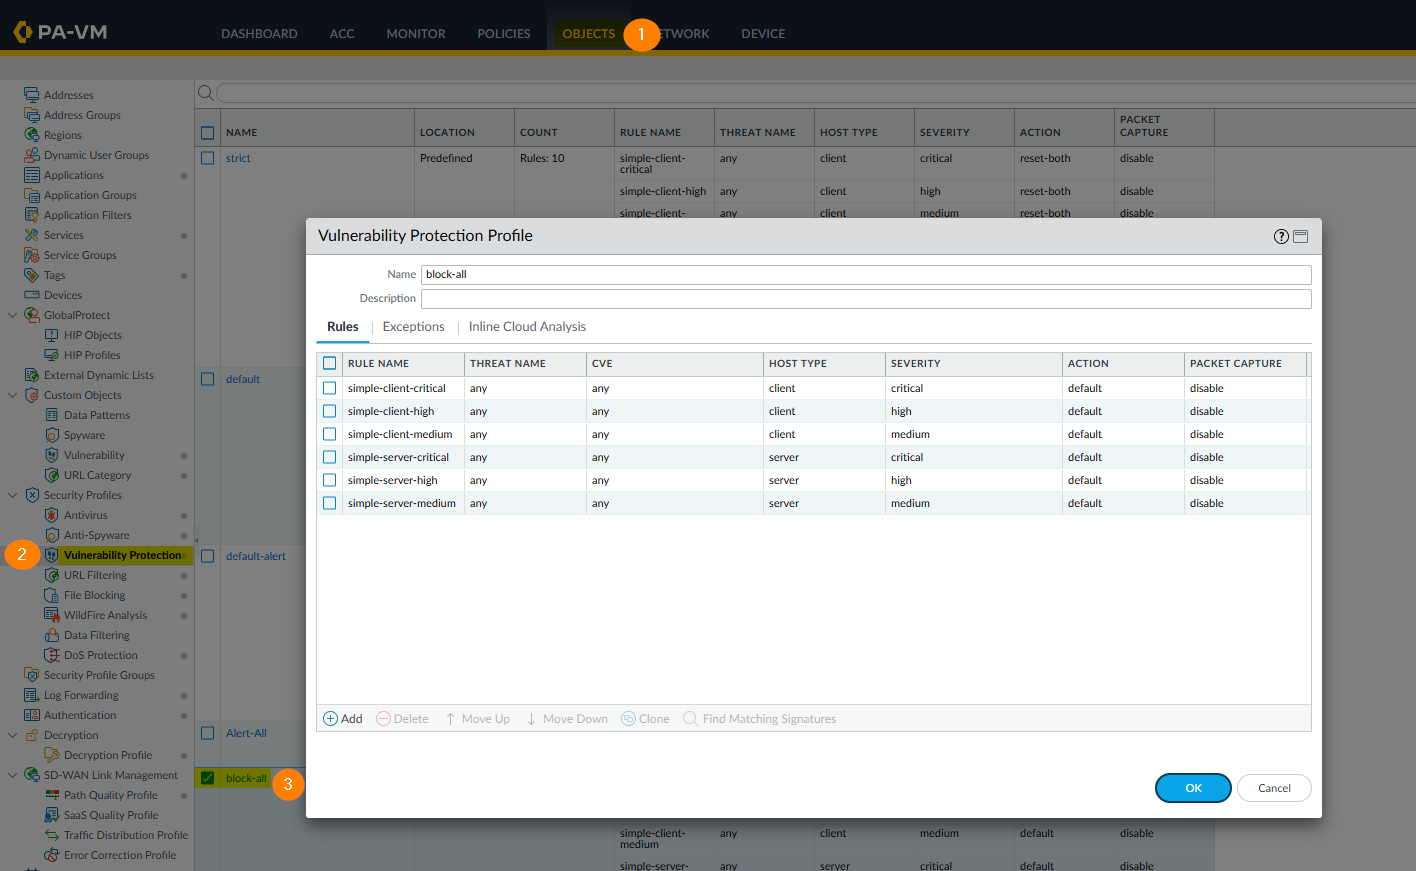The height and width of the screenshot is (871, 1416).
Task: Open the Inline Cloud Analysis tab
Action: 527,327
